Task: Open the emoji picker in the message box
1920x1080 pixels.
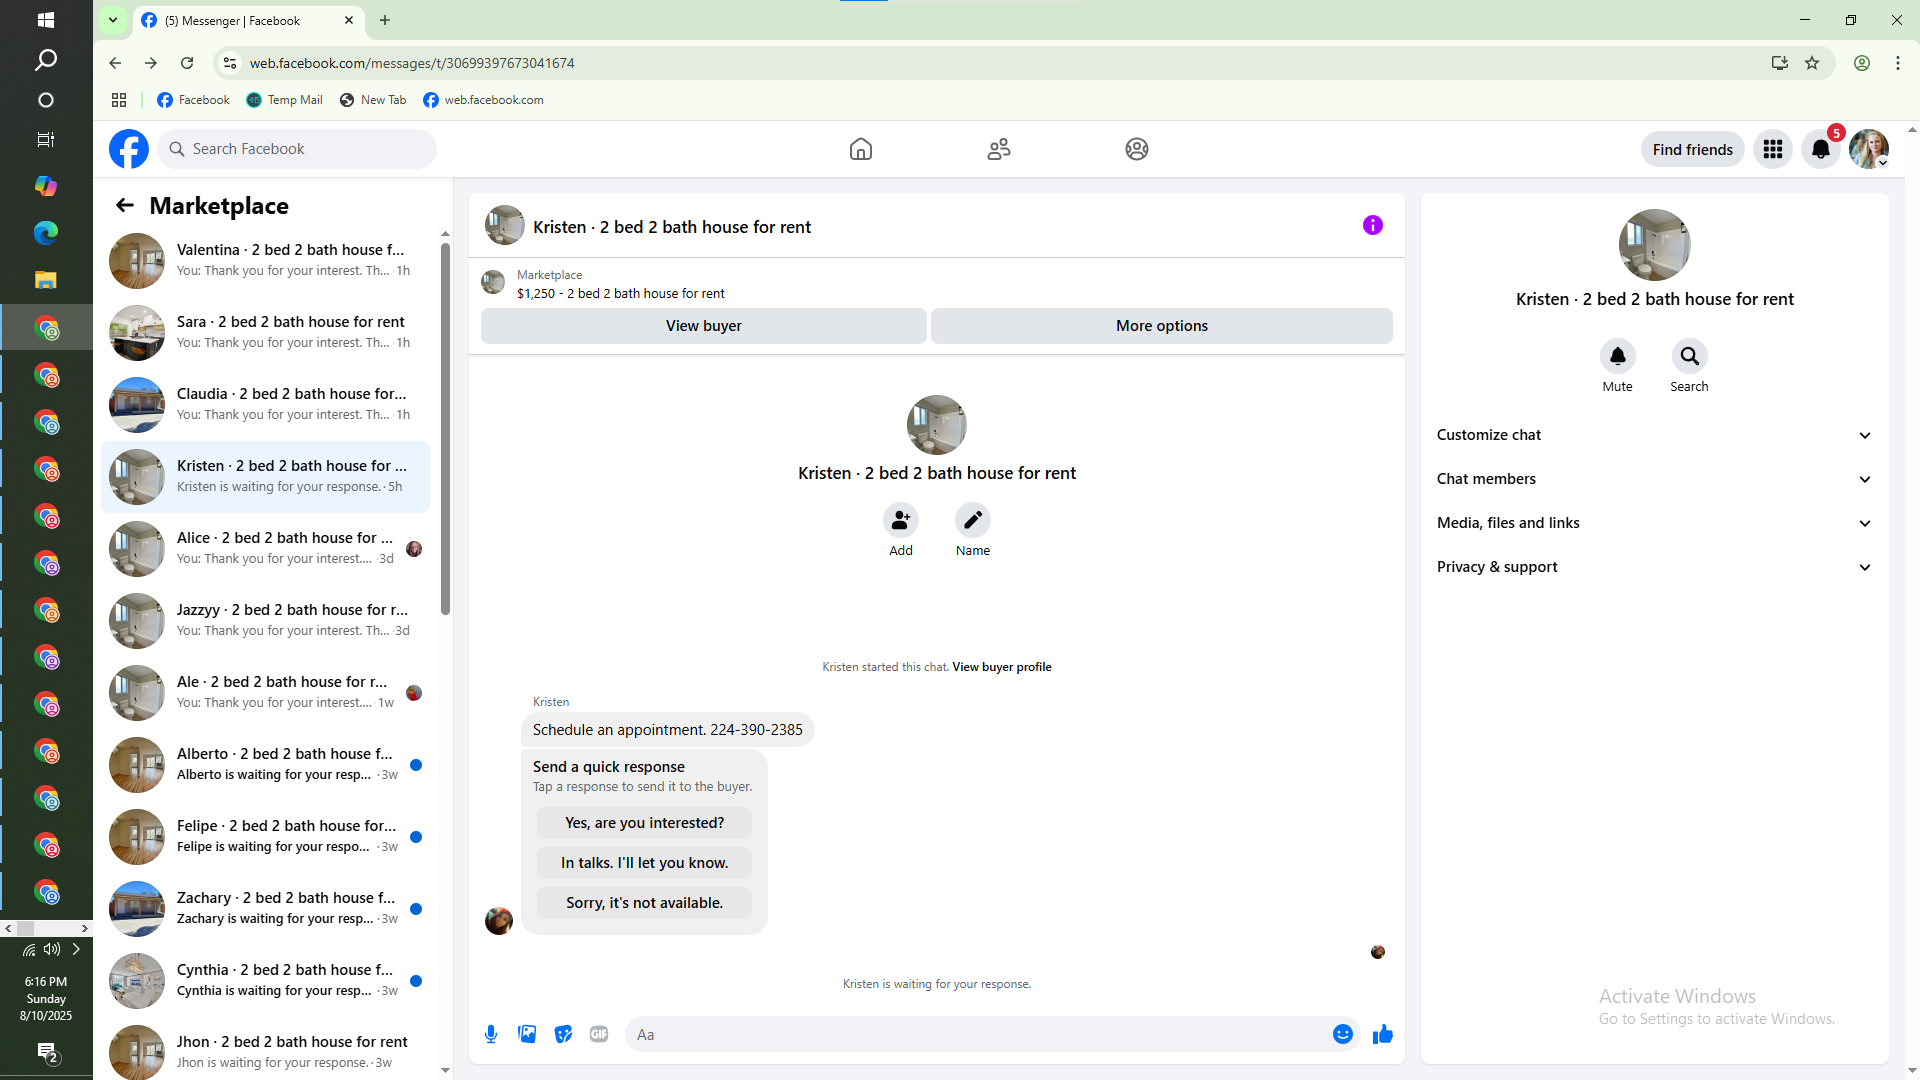Action: [1342, 1034]
